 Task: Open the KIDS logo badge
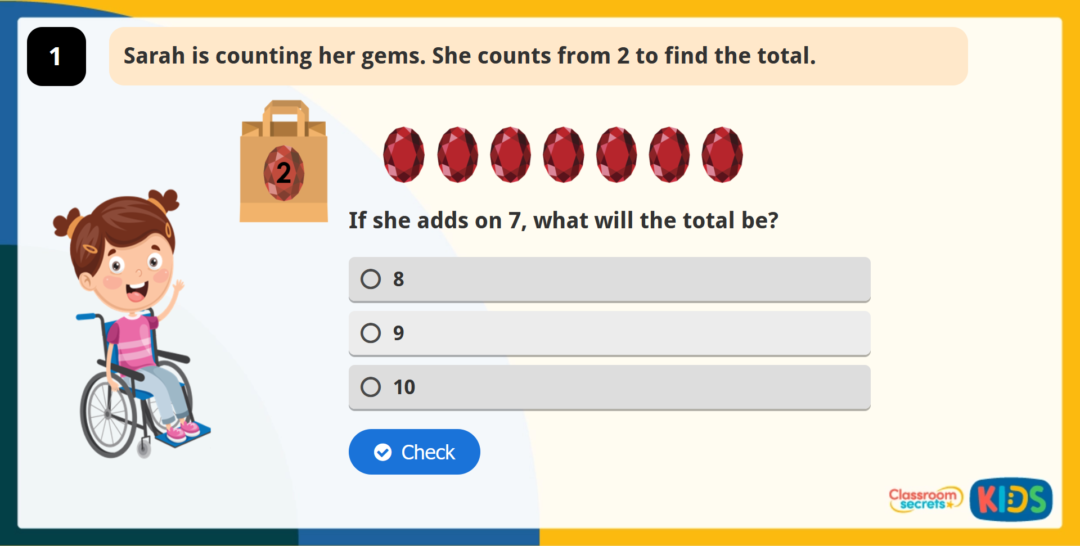point(1010,498)
